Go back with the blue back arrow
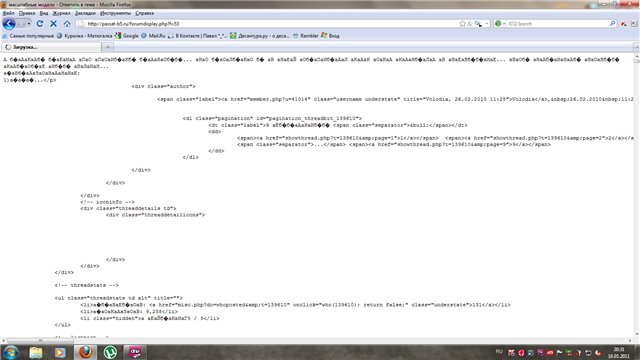The image size is (640, 360). click(x=9, y=24)
